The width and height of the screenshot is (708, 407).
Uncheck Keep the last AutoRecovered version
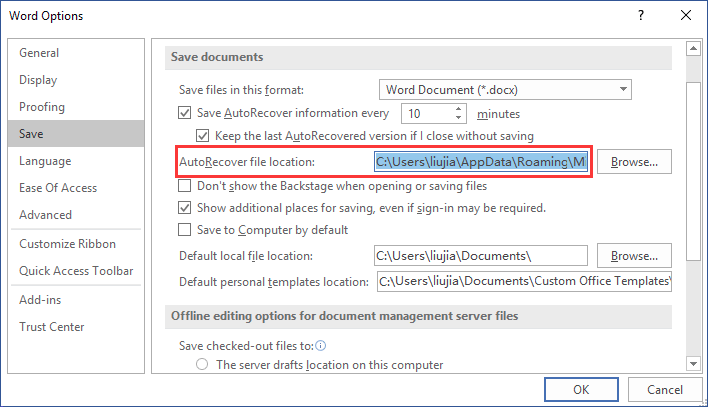pyautogui.click(x=204, y=136)
